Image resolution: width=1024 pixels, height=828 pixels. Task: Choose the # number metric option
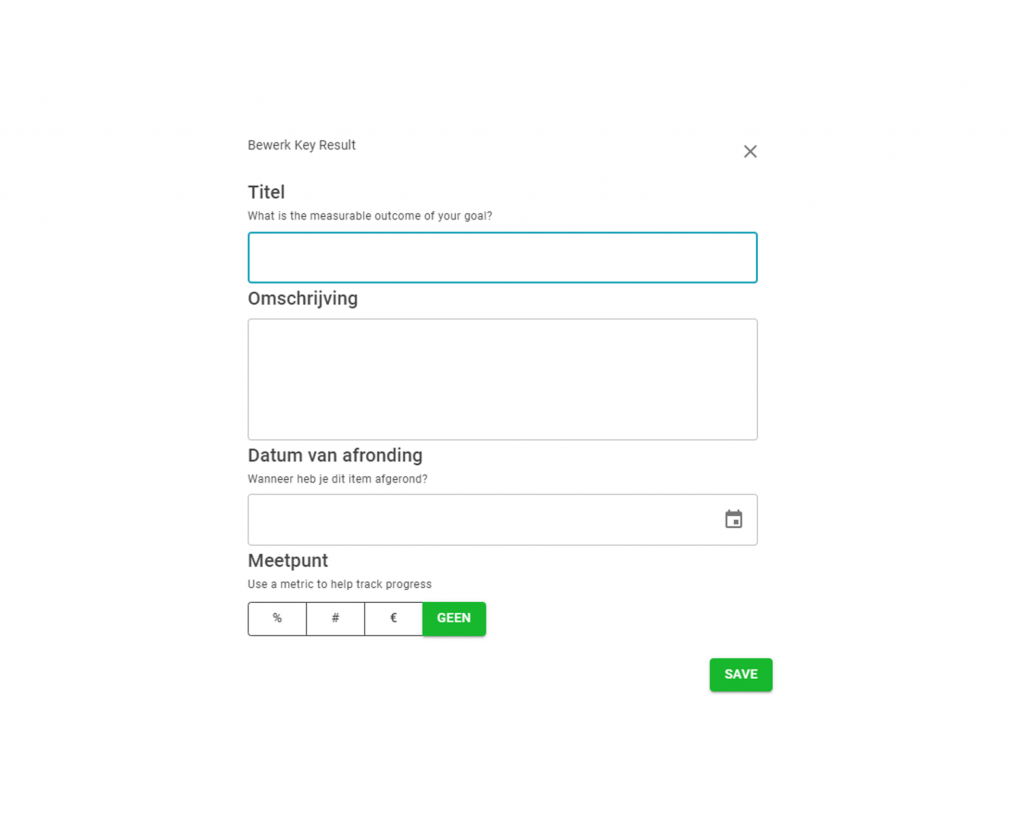(x=335, y=618)
